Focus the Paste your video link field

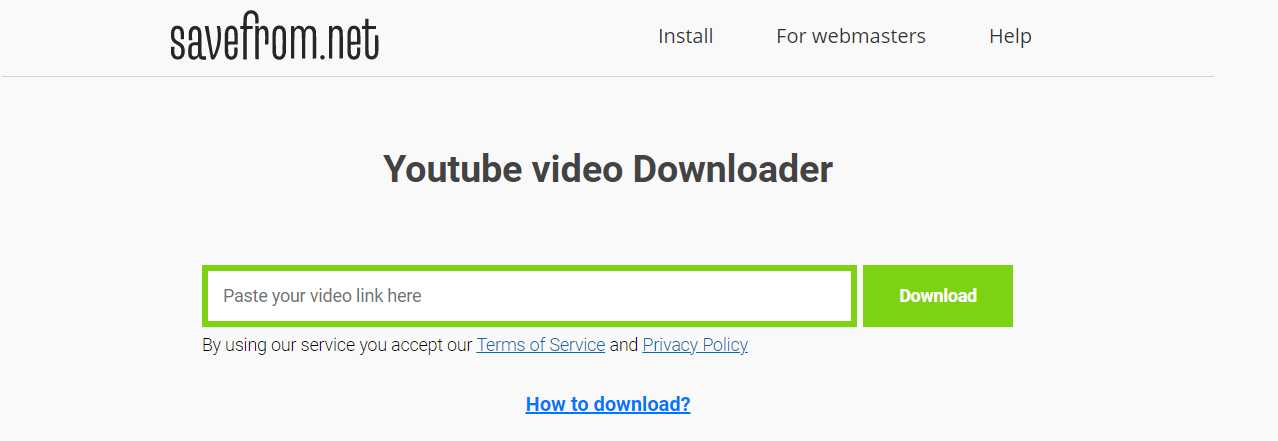(529, 296)
